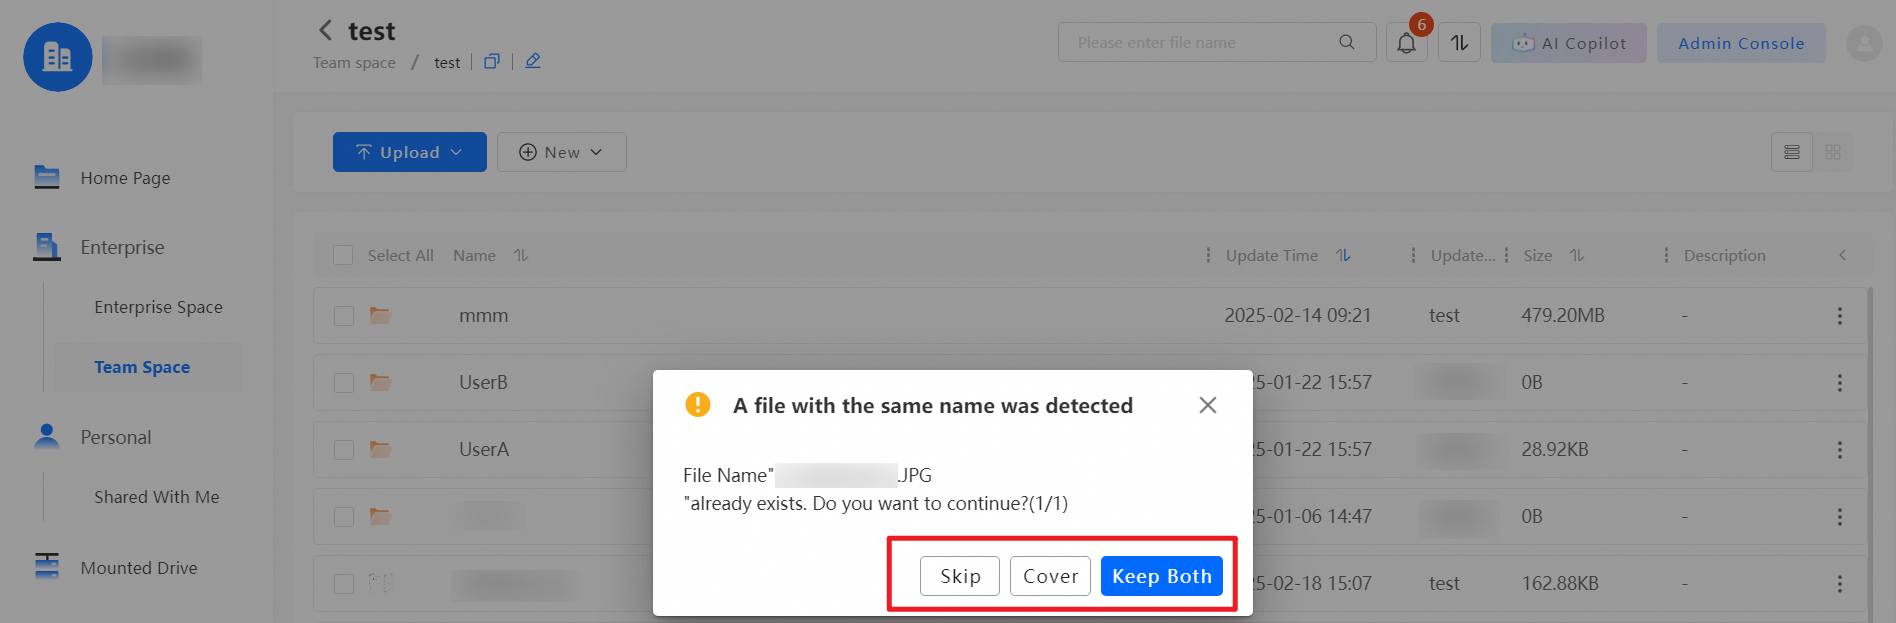Switch to list view layout icon
1896x623 pixels.
tap(1791, 152)
